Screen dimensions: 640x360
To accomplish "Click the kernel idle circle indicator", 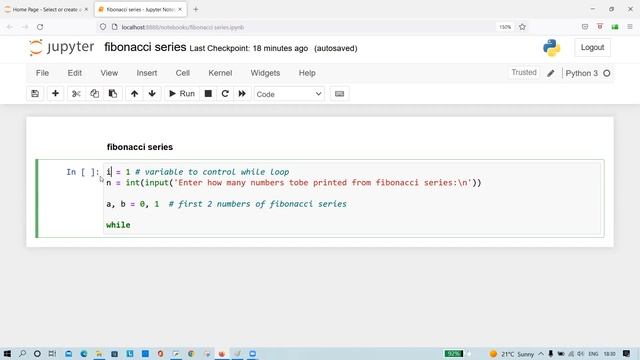I will click(x=607, y=73).
